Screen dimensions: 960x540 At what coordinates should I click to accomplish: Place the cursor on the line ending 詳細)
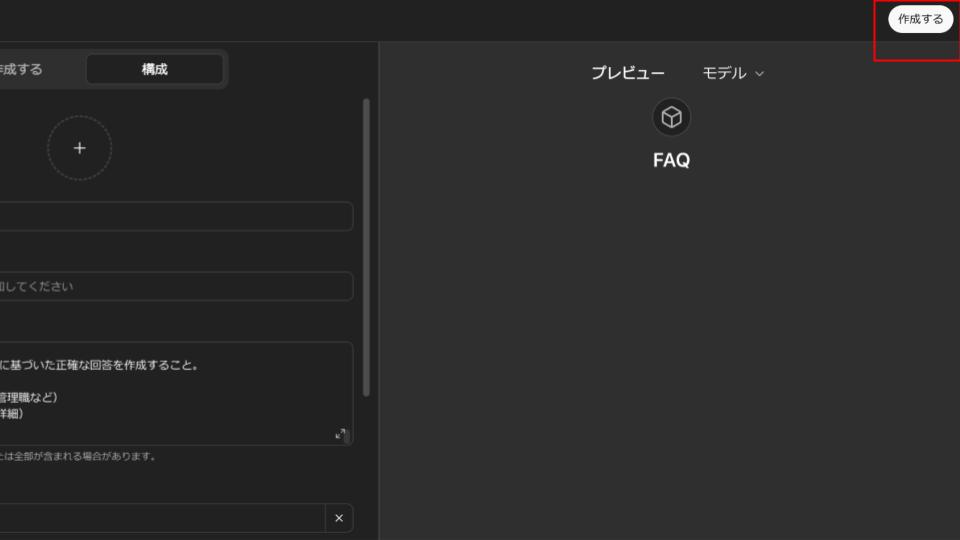click(12, 413)
